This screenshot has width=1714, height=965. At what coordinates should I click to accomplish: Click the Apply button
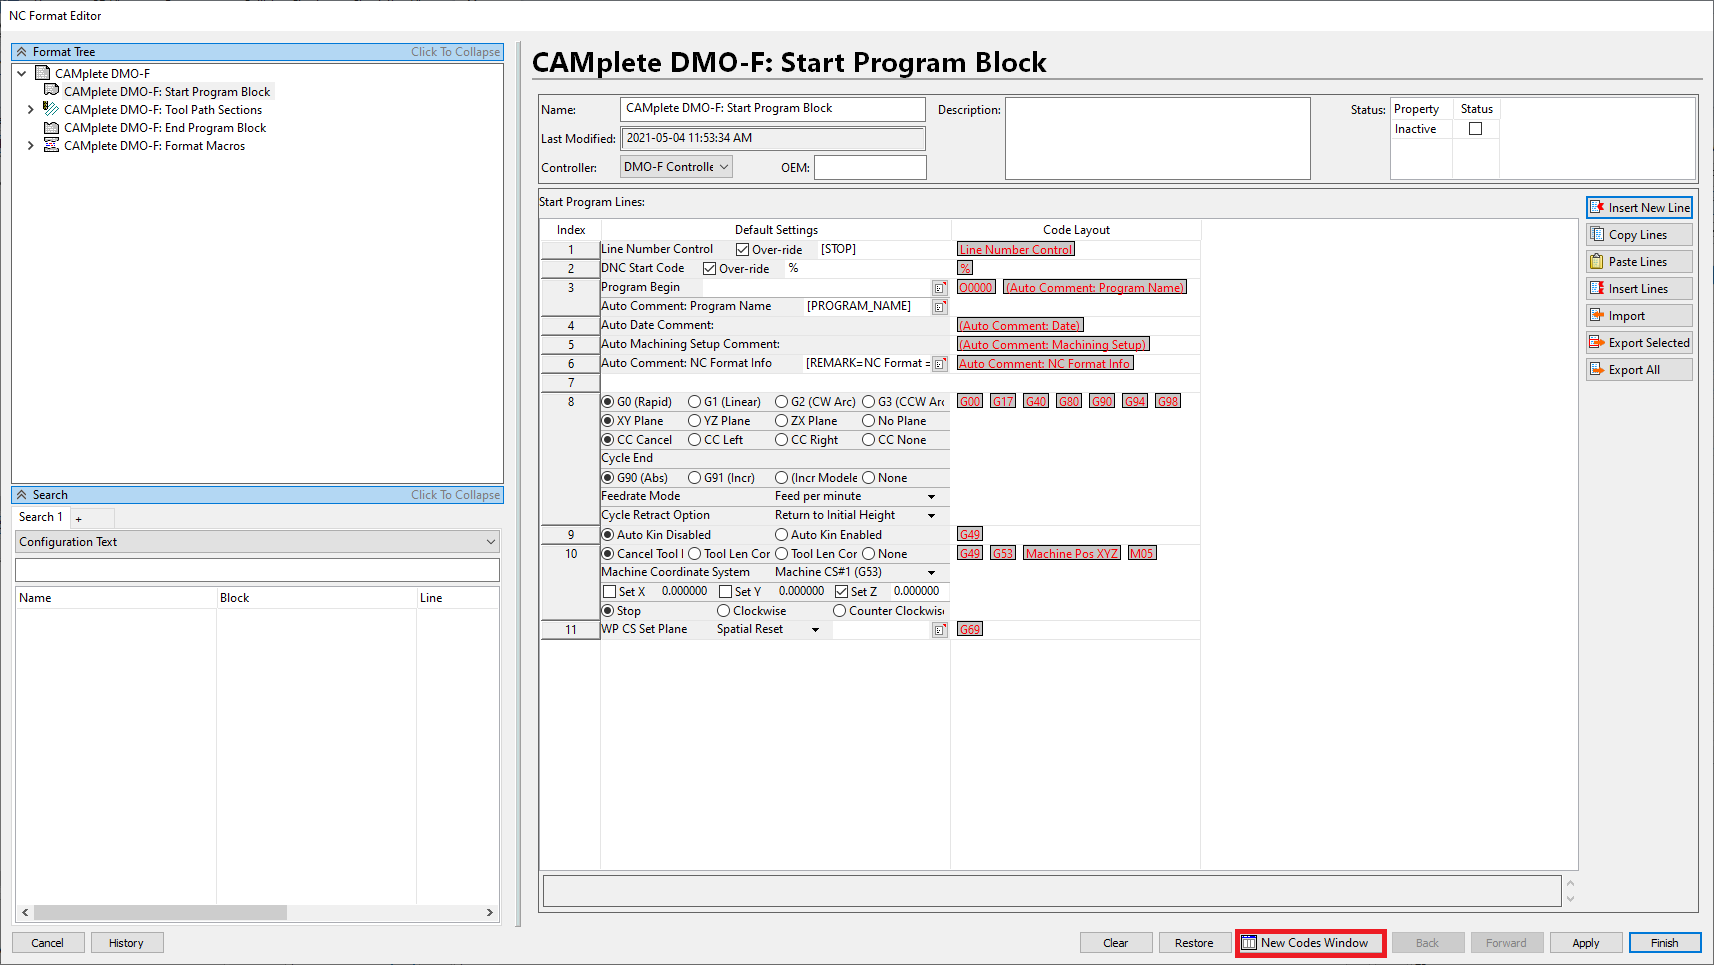[x=1586, y=943]
